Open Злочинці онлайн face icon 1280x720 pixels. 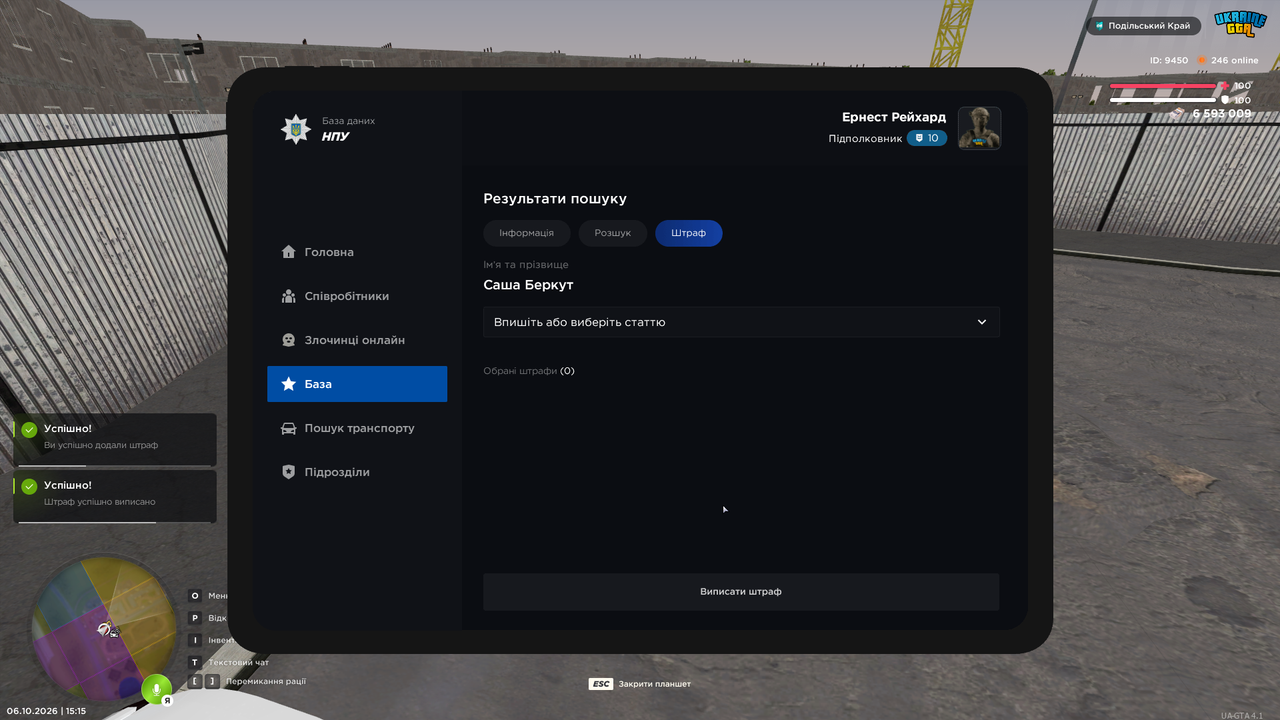[x=289, y=340]
